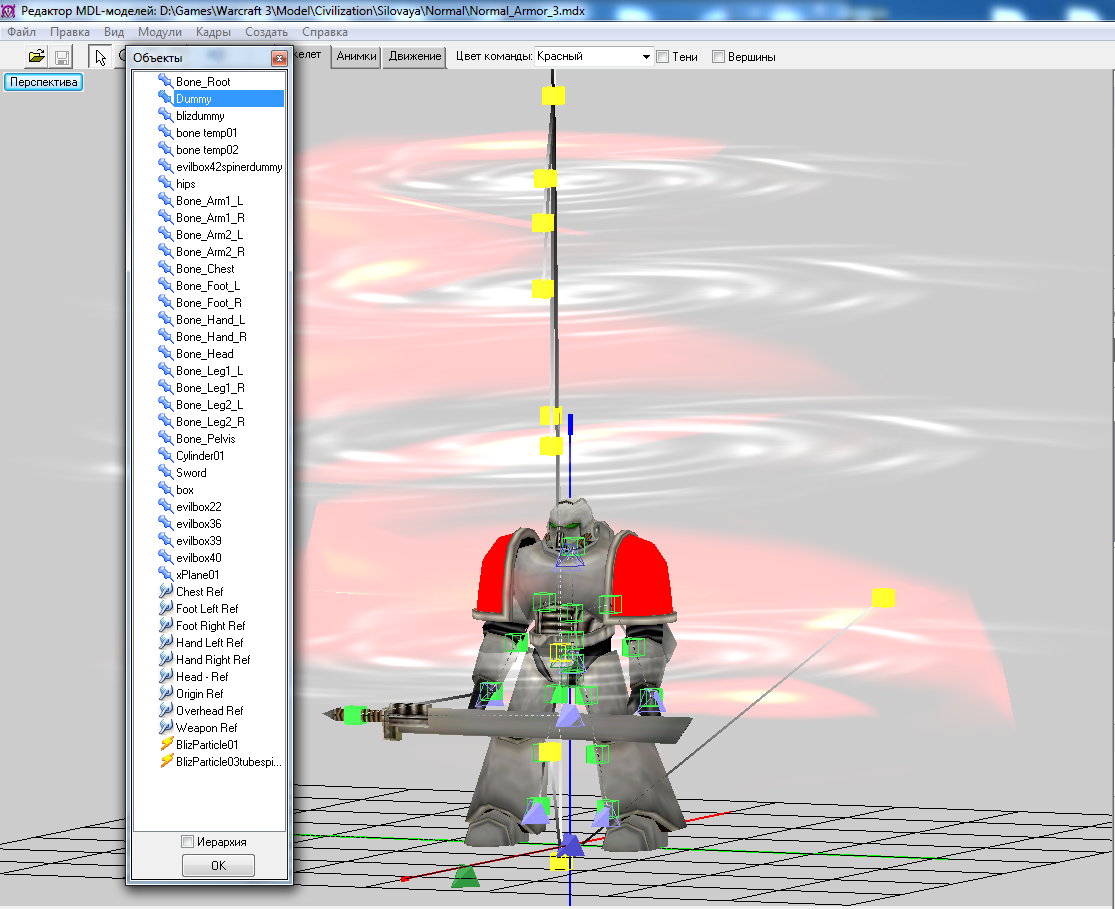Screen dimensions: 1115x909
Task: Enable the Тени shadows checkbox
Action: pyautogui.click(x=663, y=57)
